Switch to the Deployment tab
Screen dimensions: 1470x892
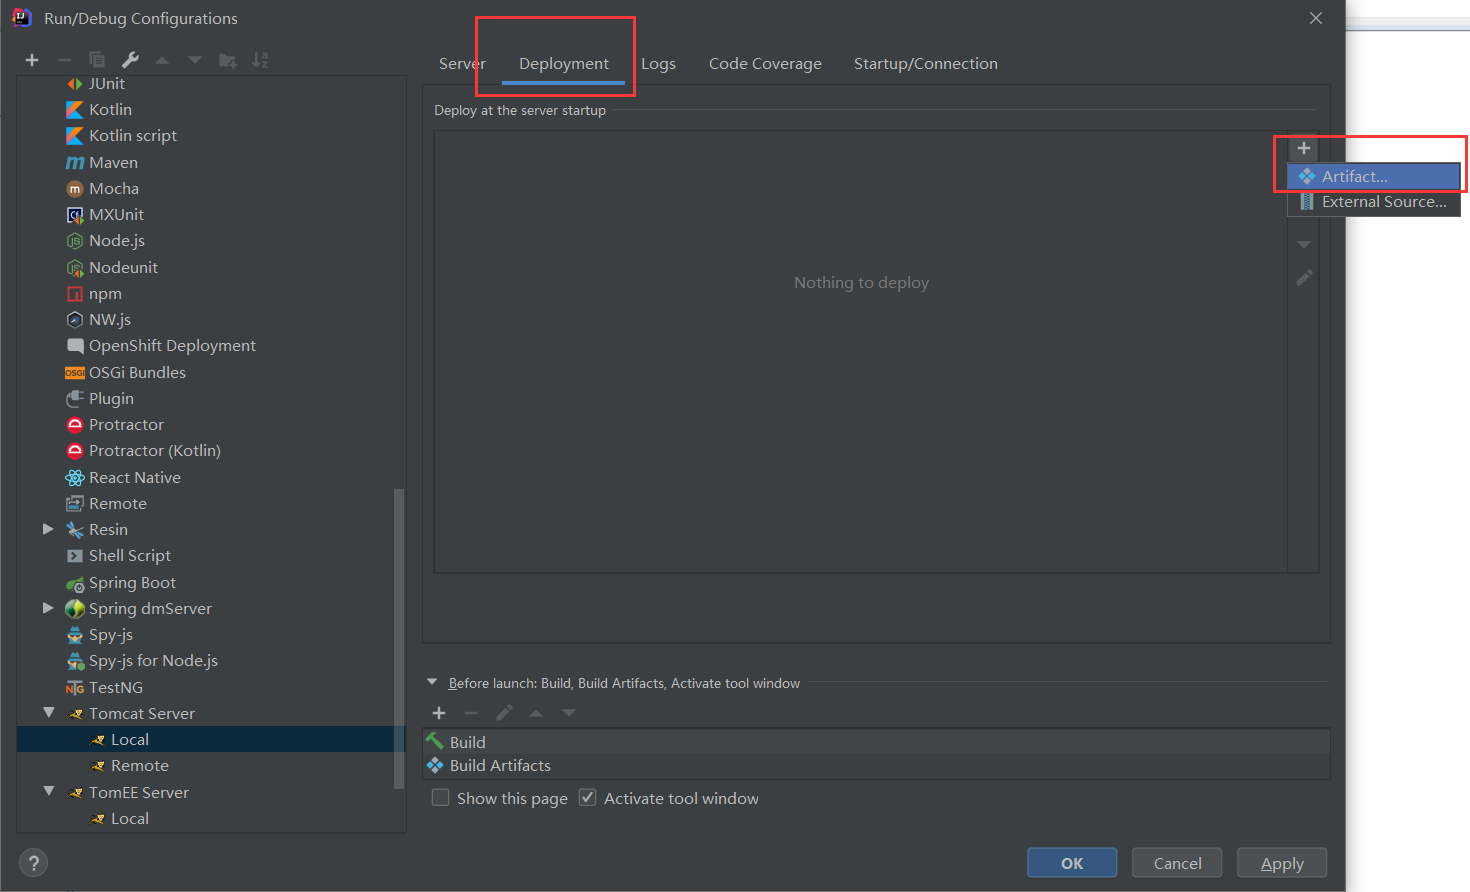[563, 63]
